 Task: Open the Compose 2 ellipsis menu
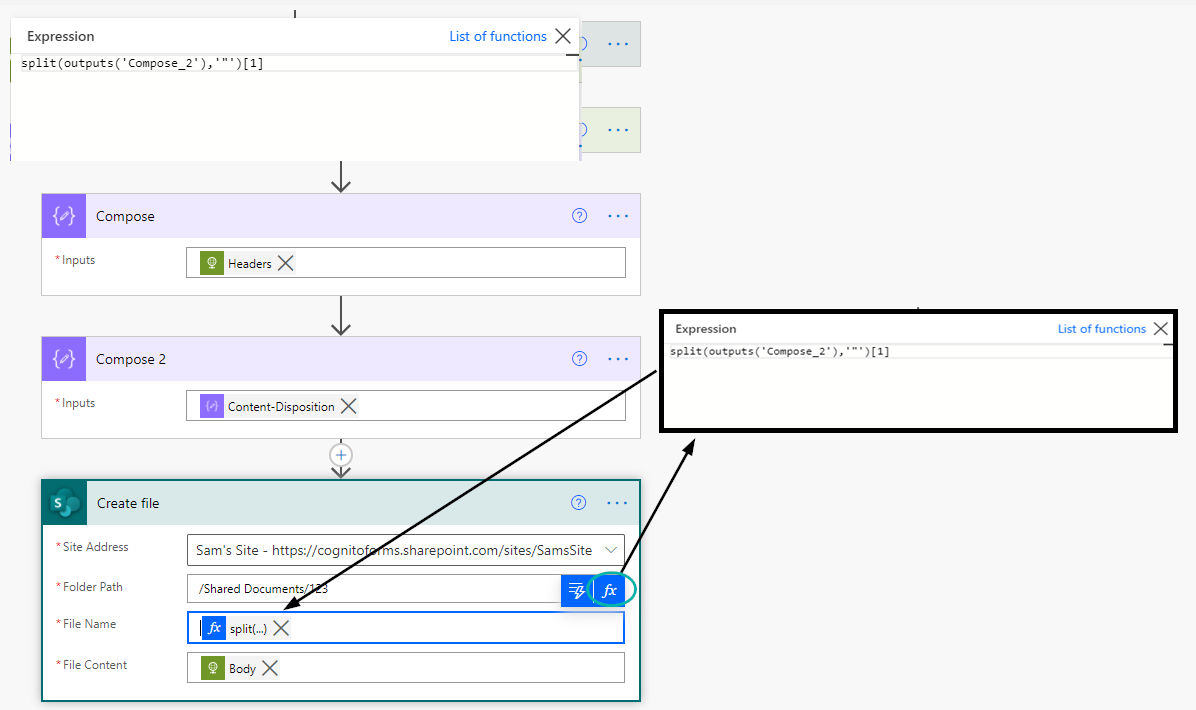[618, 358]
